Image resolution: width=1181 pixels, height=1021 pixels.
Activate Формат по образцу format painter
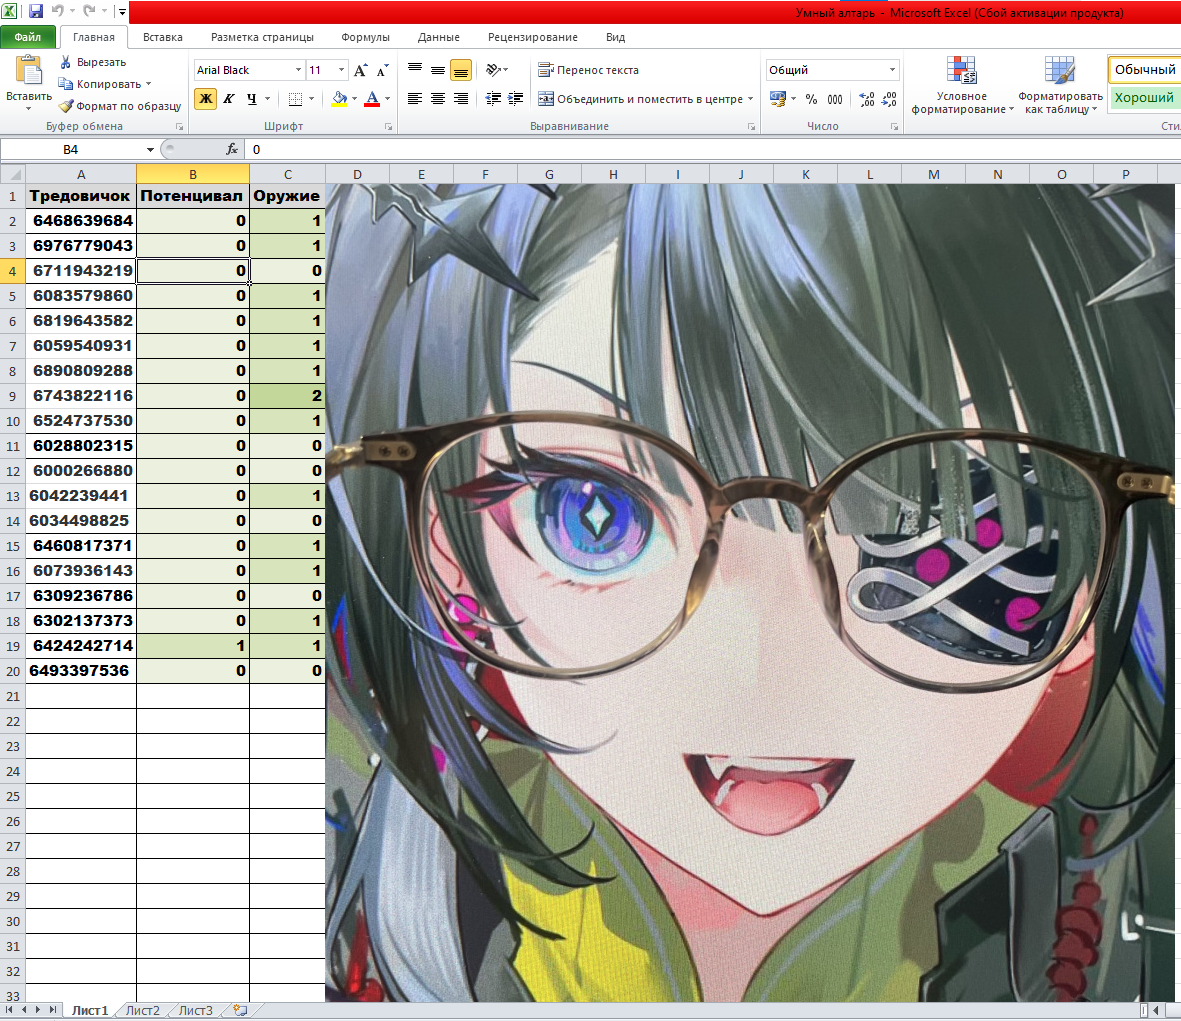click(x=121, y=106)
